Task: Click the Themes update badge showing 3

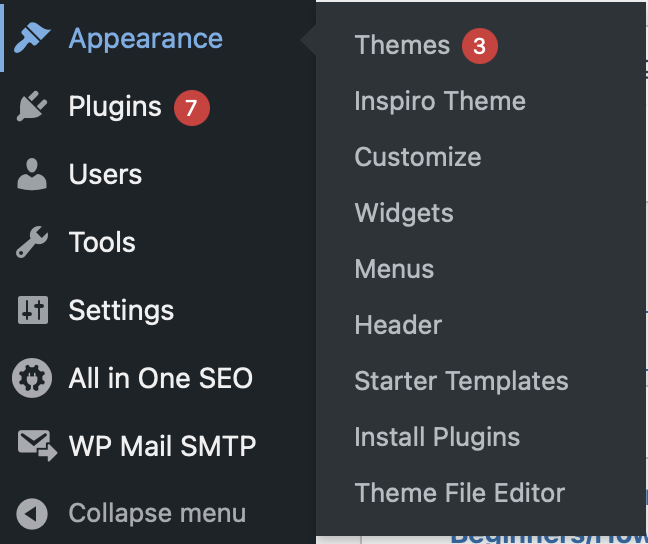Action: 479,46
